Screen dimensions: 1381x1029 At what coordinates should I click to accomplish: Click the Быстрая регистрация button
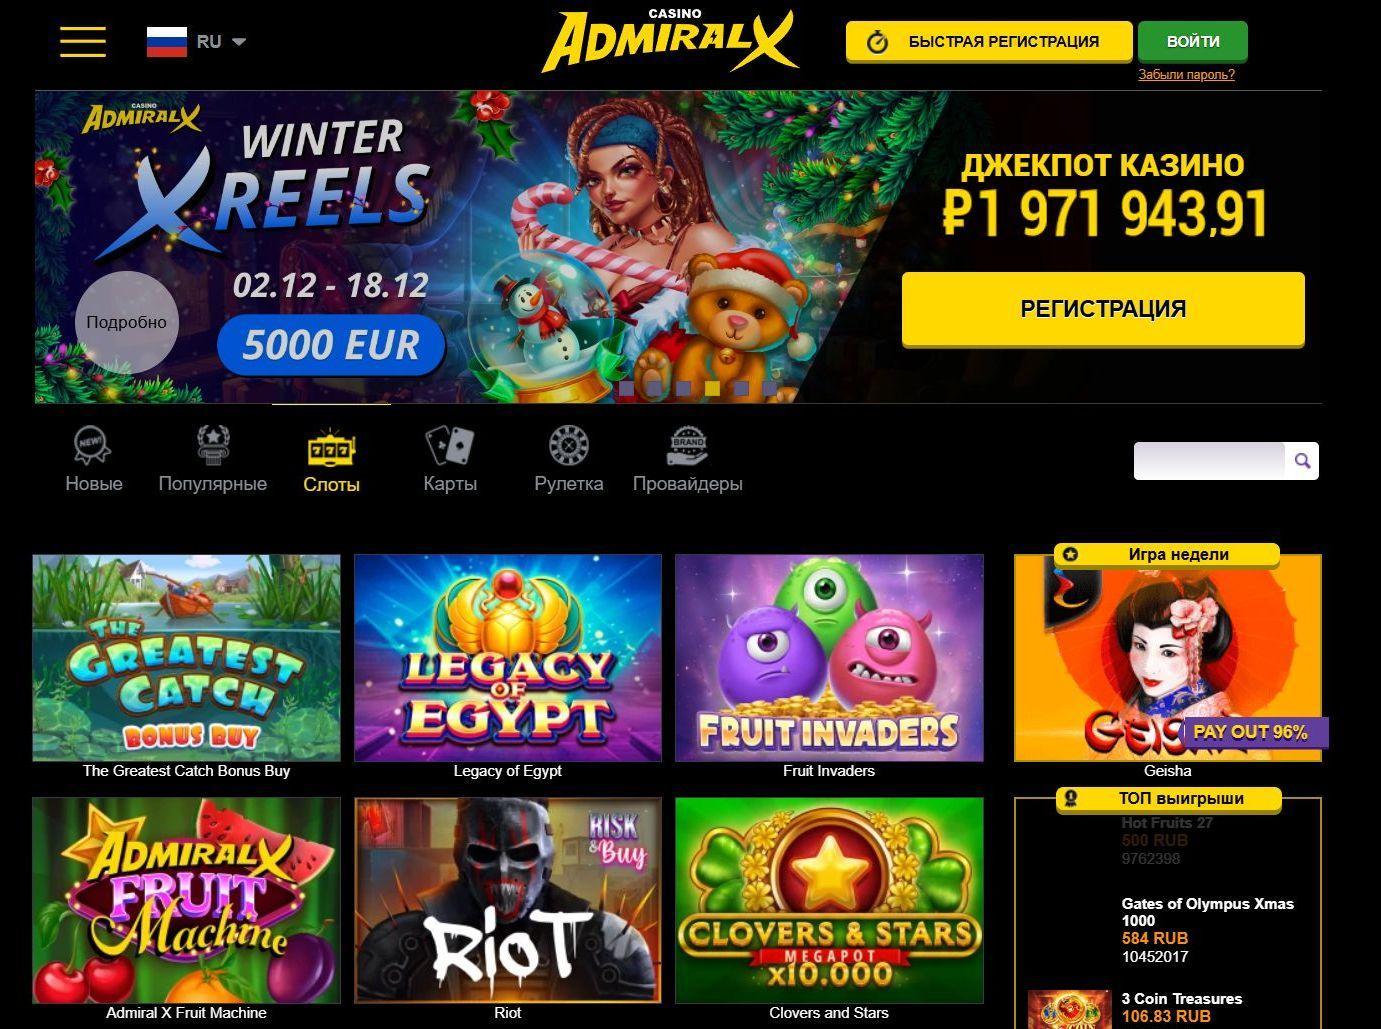(x=989, y=42)
